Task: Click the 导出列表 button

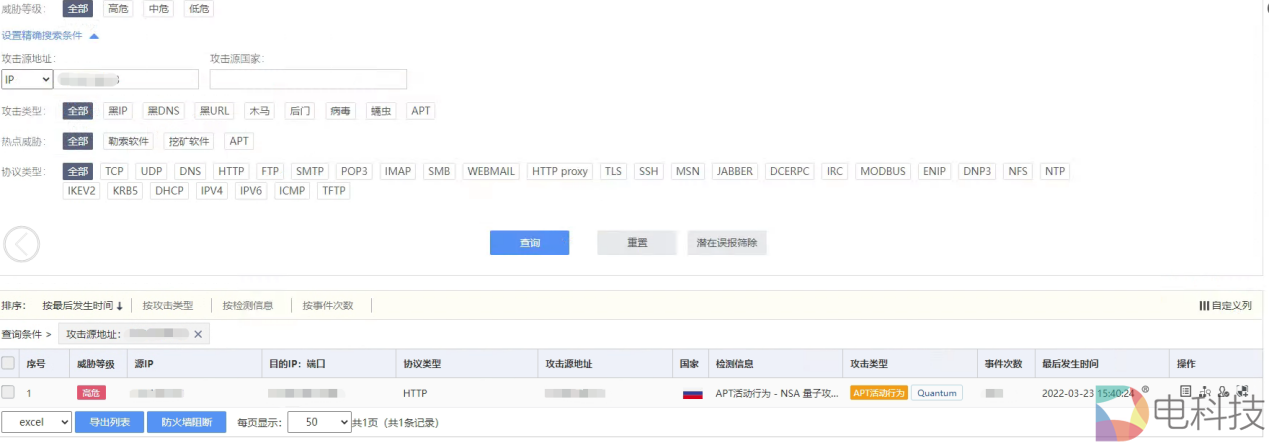Action: [110, 422]
